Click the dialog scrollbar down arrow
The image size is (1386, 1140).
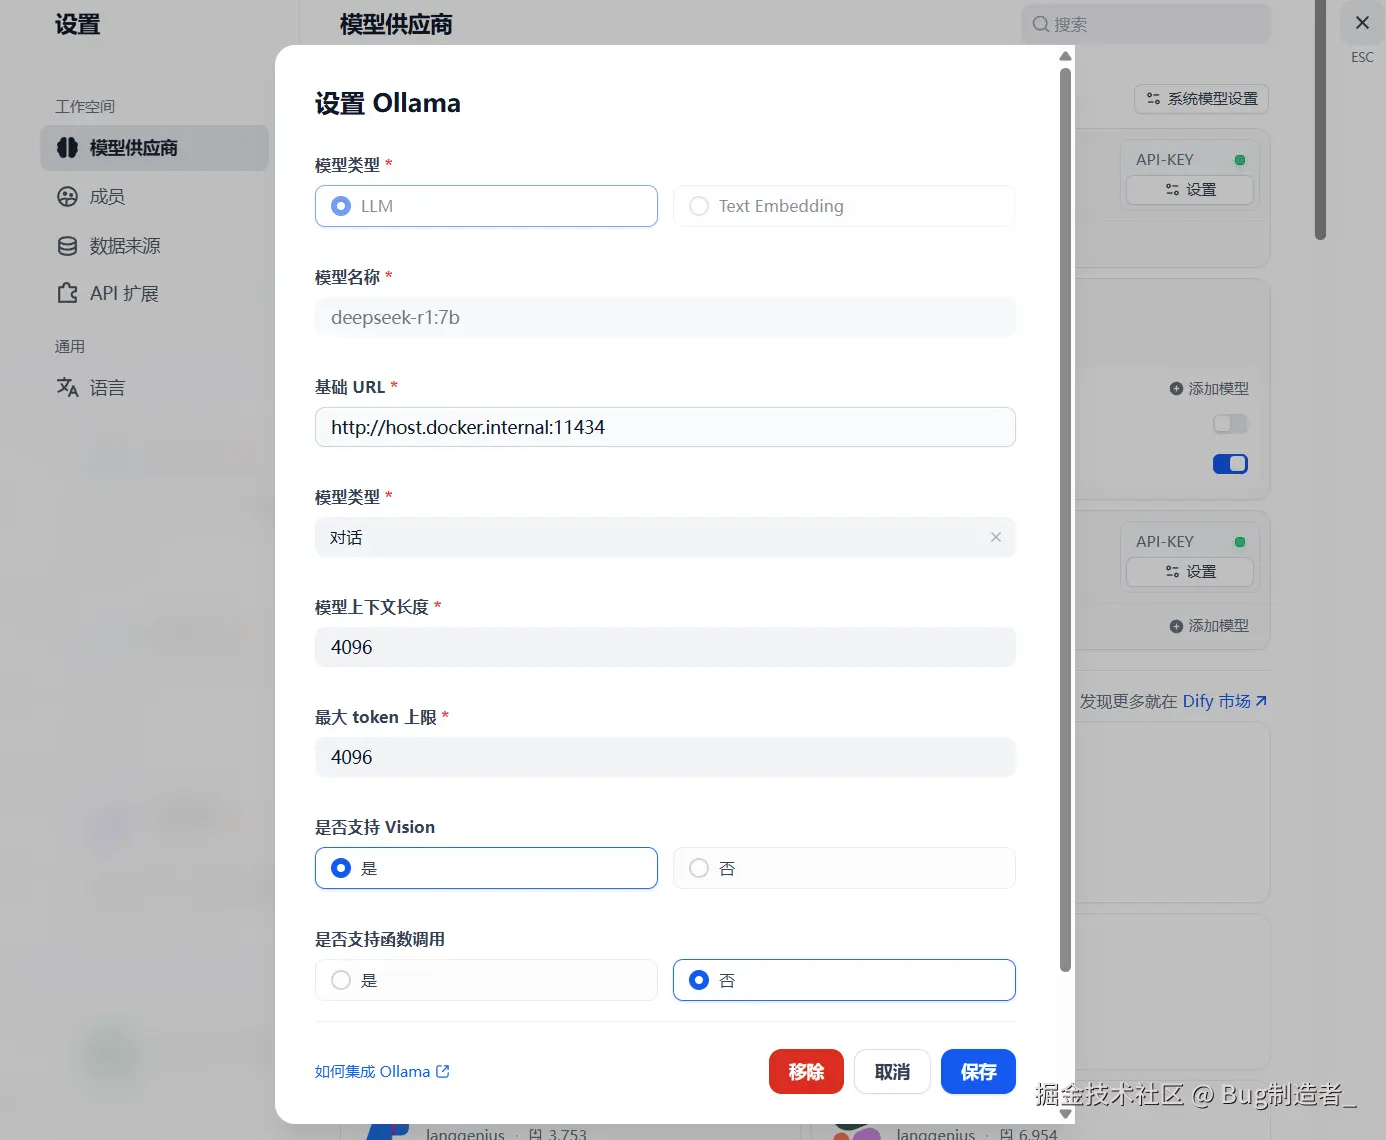tap(1064, 1113)
